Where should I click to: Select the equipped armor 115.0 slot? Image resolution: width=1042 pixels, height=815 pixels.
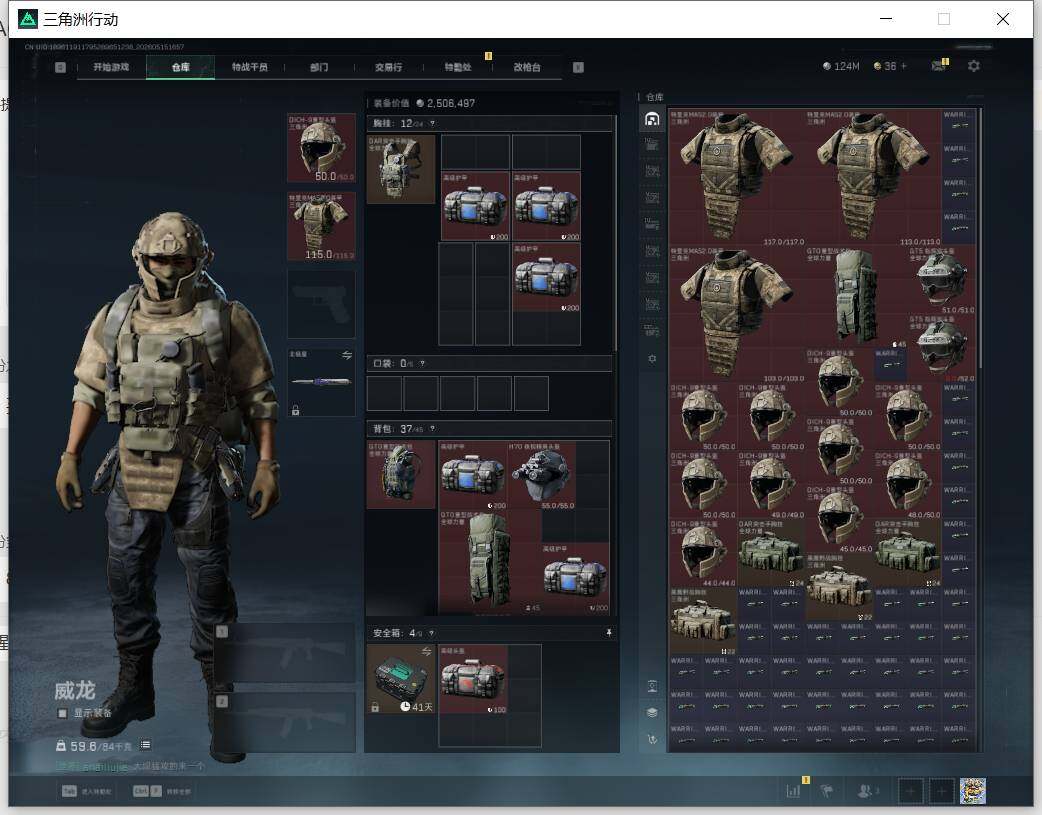(321, 226)
